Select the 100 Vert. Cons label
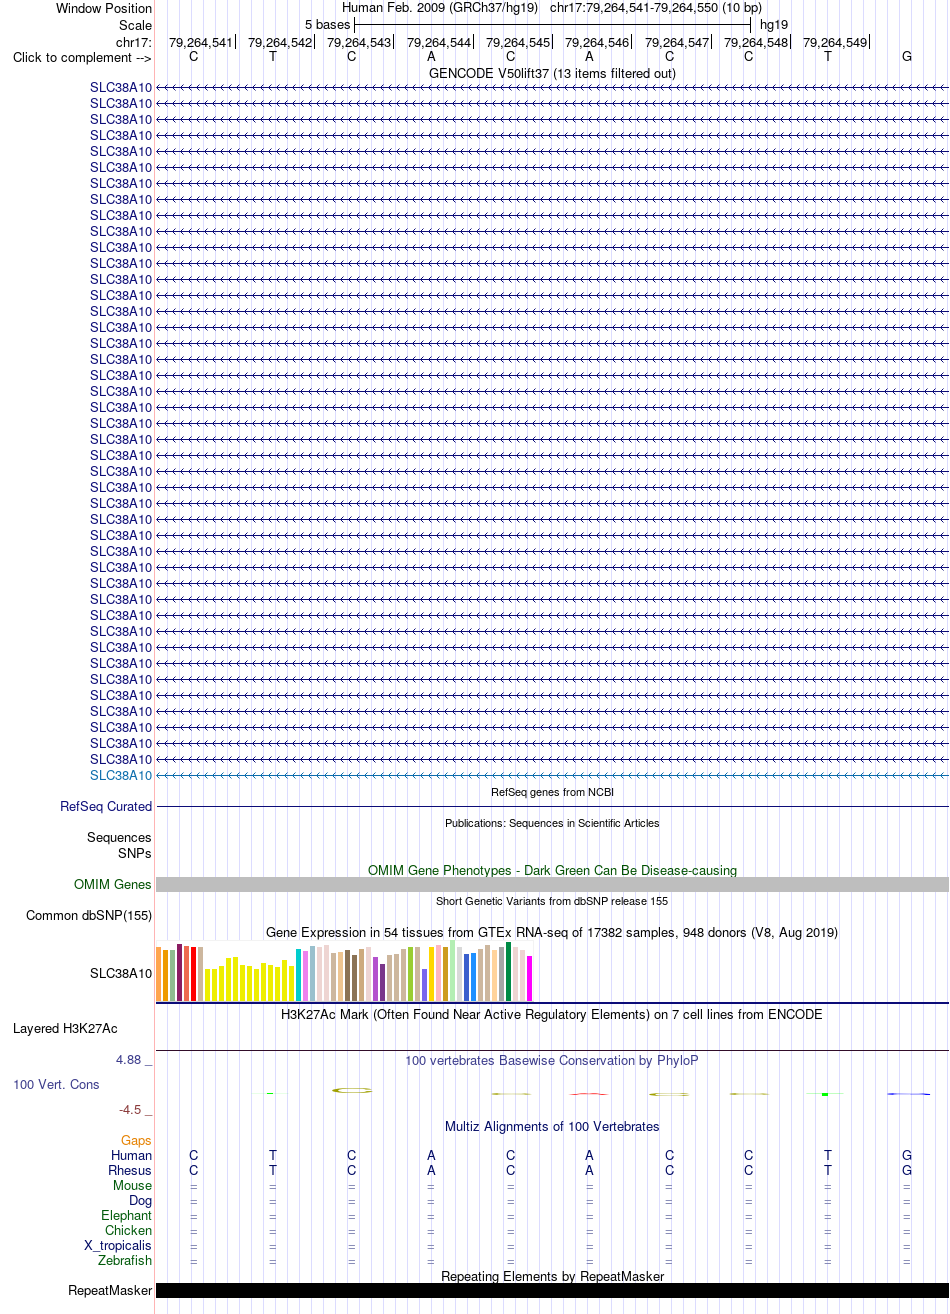 coord(56,1084)
